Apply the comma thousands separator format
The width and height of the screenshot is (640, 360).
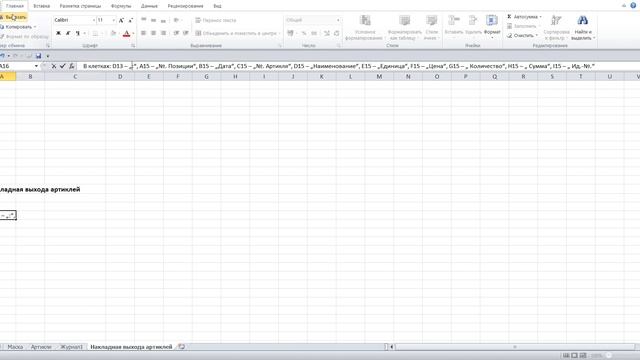pyautogui.click(x=314, y=33)
